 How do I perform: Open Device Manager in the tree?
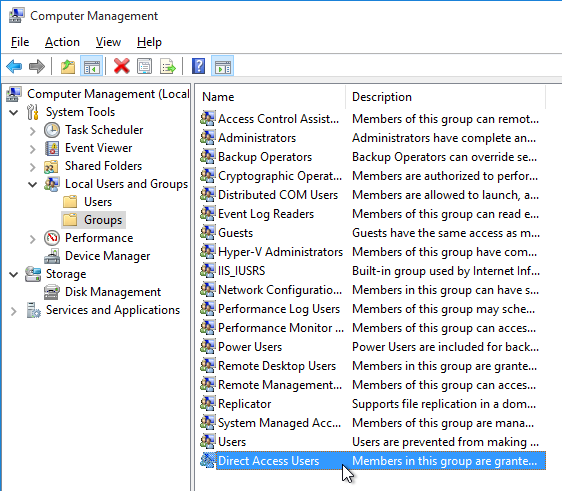[x=107, y=256]
